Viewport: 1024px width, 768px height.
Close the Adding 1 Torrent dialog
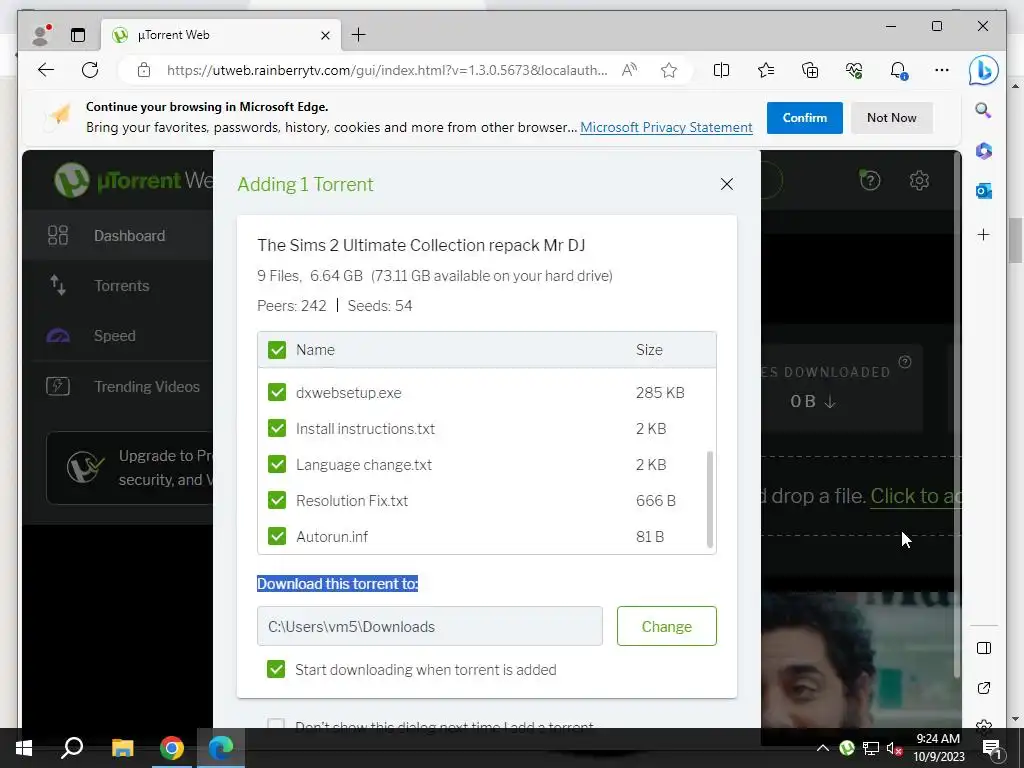pyautogui.click(x=727, y=184)
